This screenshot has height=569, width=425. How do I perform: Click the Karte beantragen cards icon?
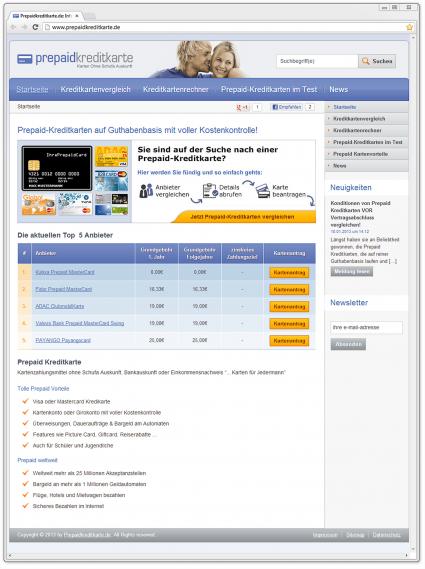pos(263,191)
